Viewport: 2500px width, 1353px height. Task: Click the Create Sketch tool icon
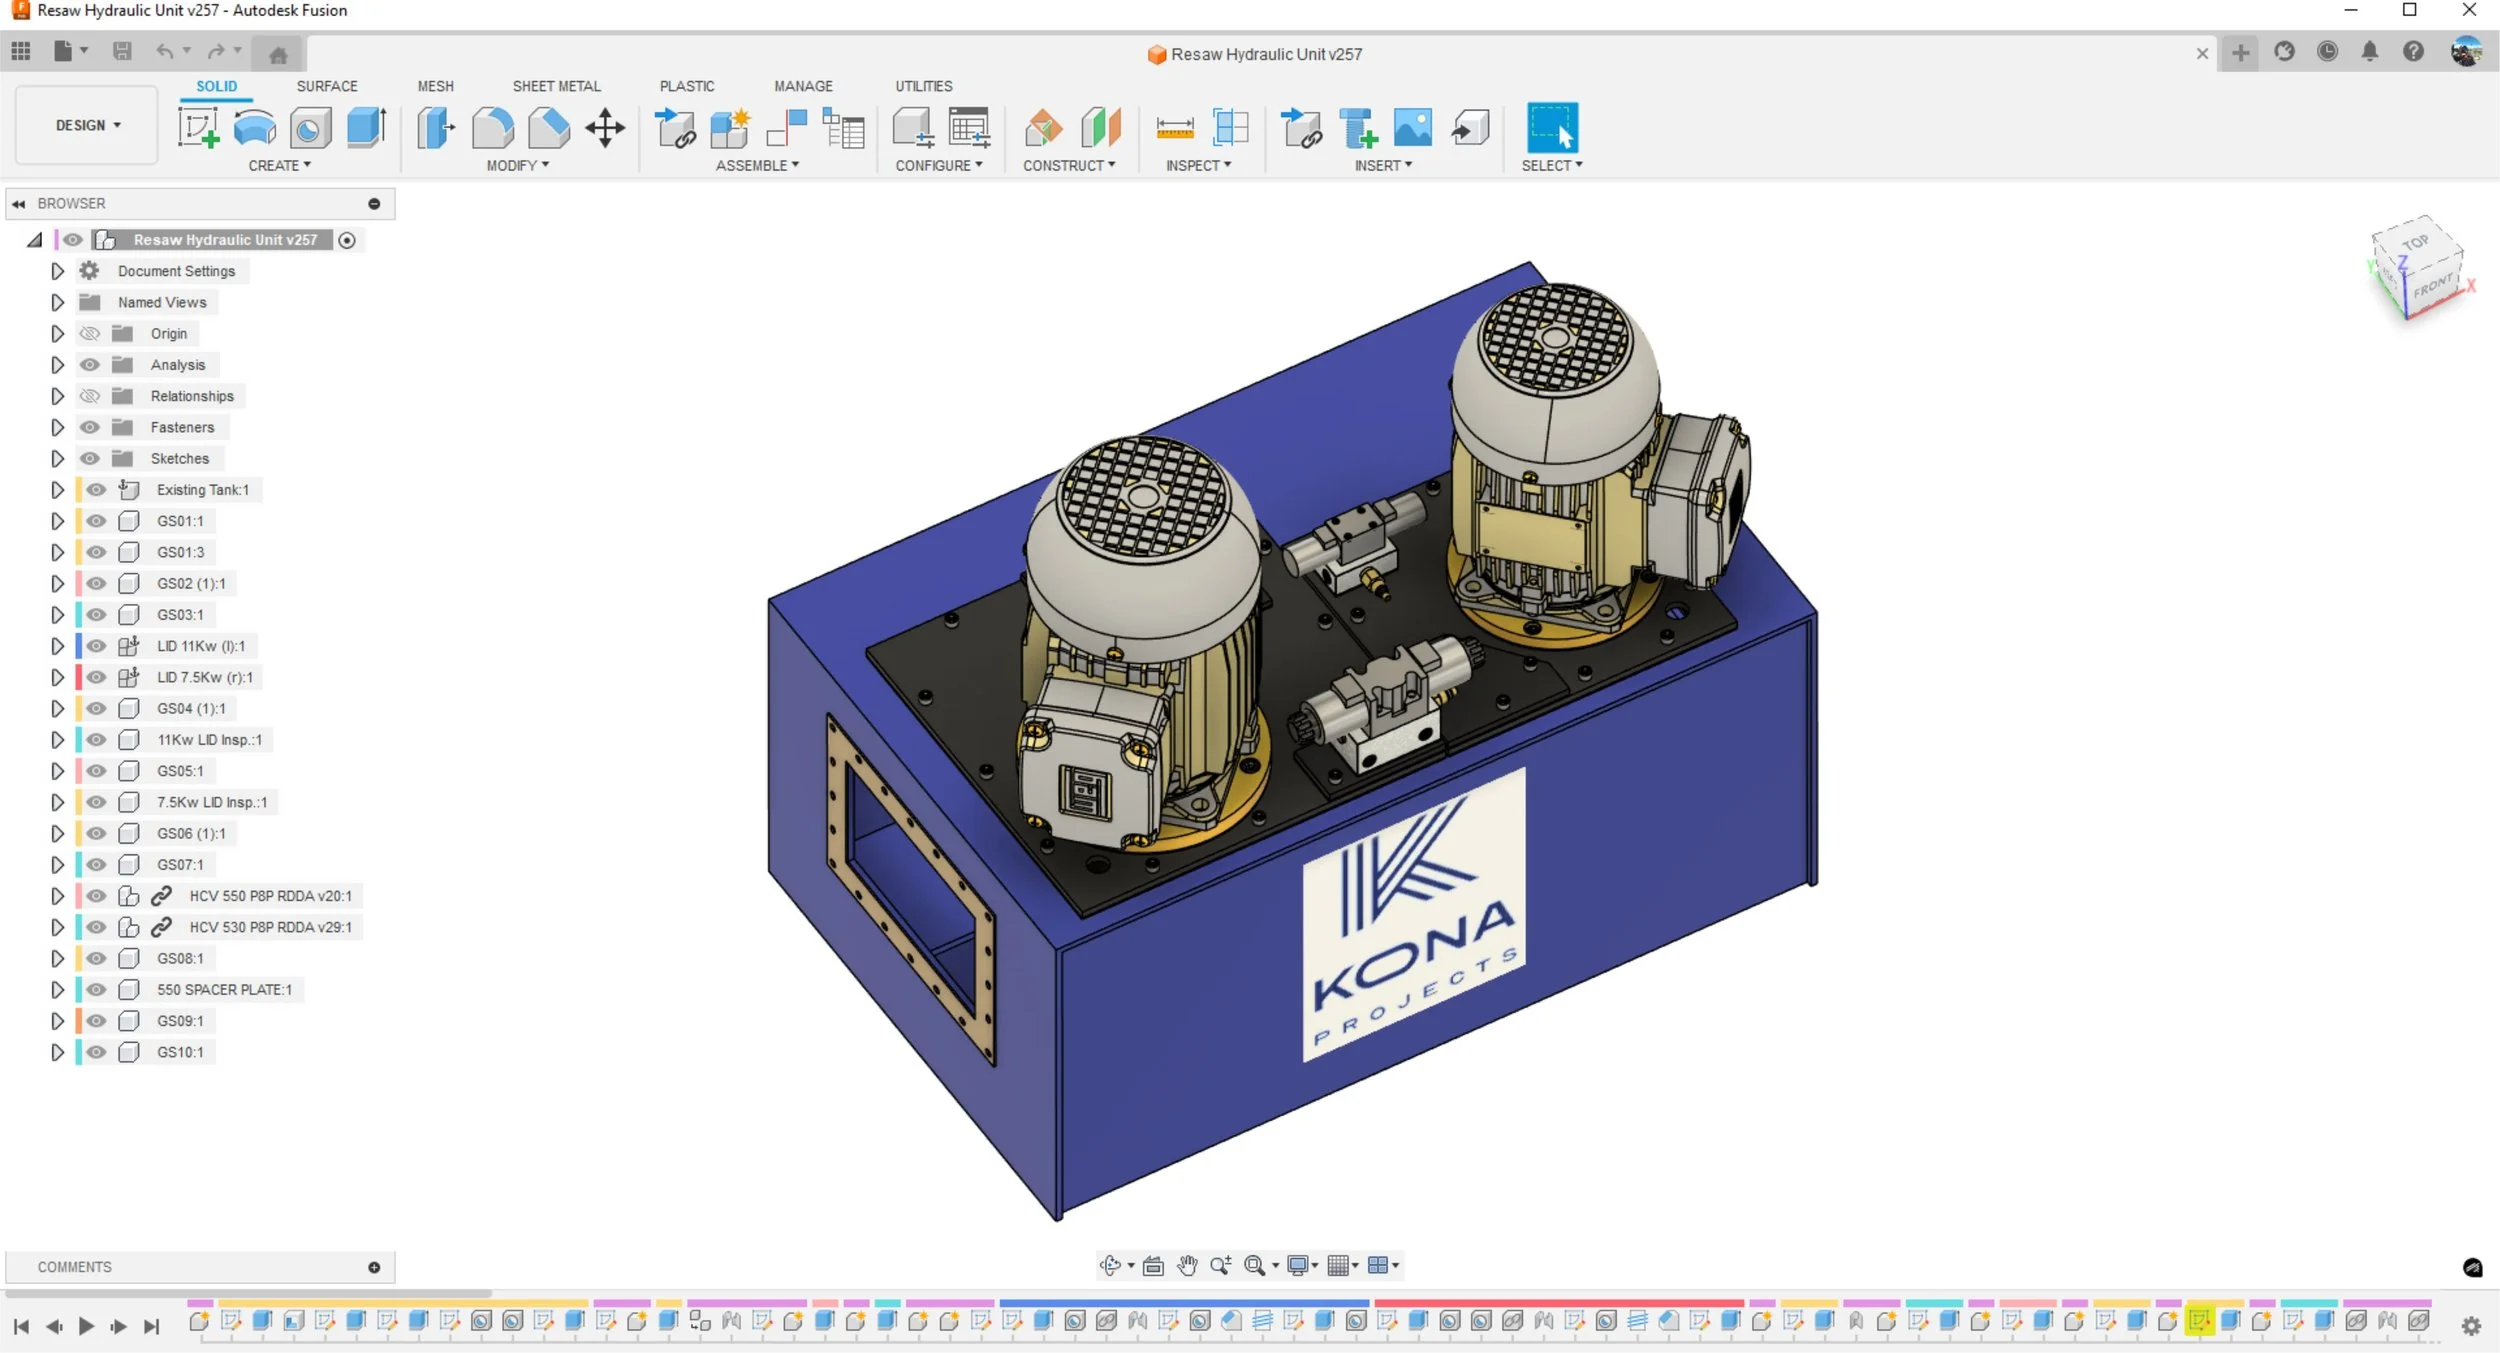[x=198, y=128]
